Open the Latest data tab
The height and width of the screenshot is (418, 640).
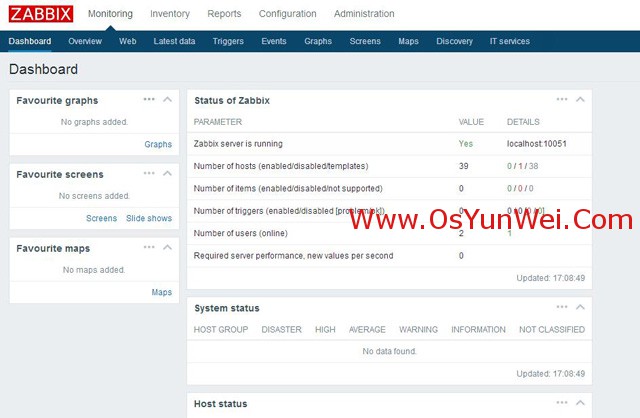point(174,41)
